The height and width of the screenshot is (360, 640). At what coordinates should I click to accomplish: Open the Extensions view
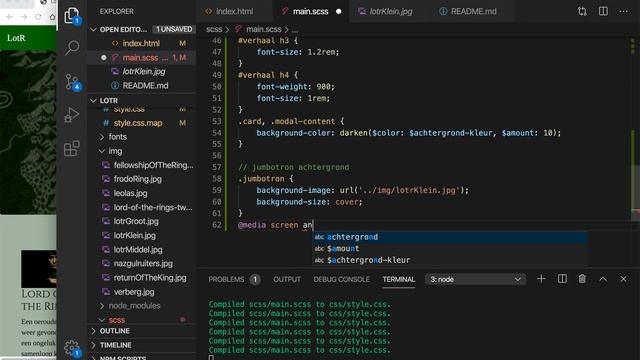tap(72, 149)
